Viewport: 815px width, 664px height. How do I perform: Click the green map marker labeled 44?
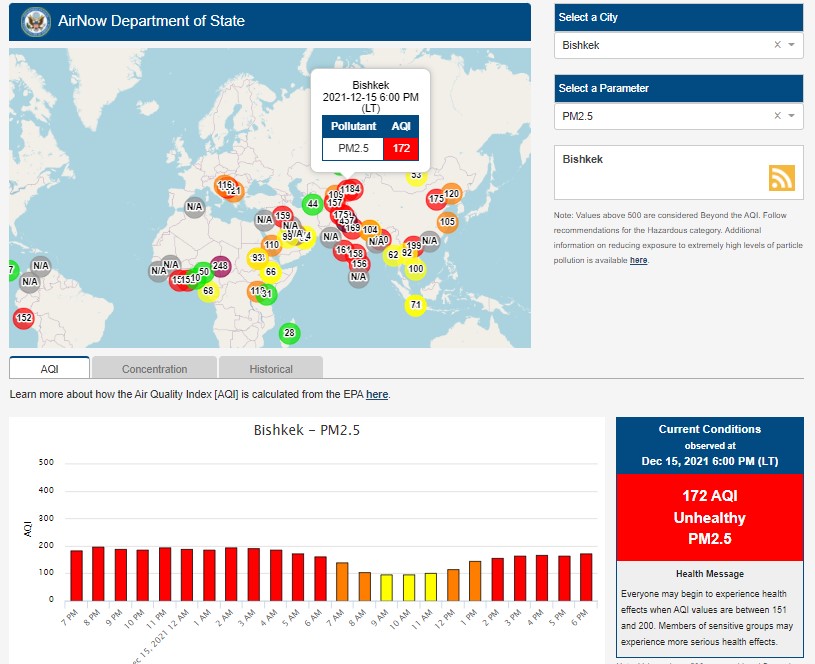[x=313, y=204]
